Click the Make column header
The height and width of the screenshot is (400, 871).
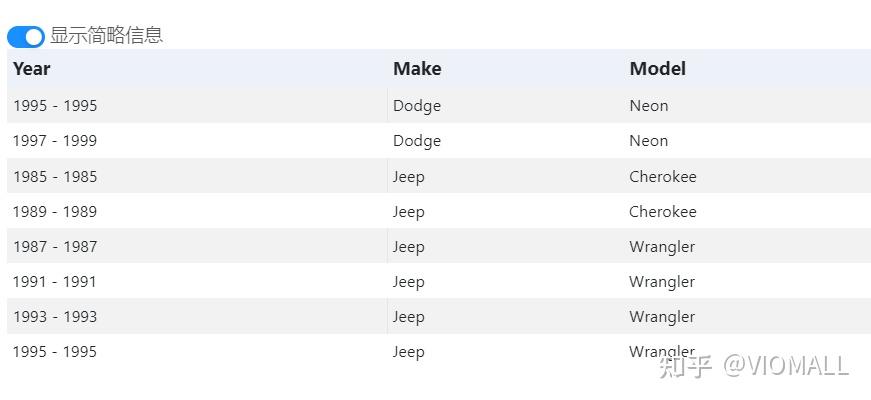click(417, 69)
